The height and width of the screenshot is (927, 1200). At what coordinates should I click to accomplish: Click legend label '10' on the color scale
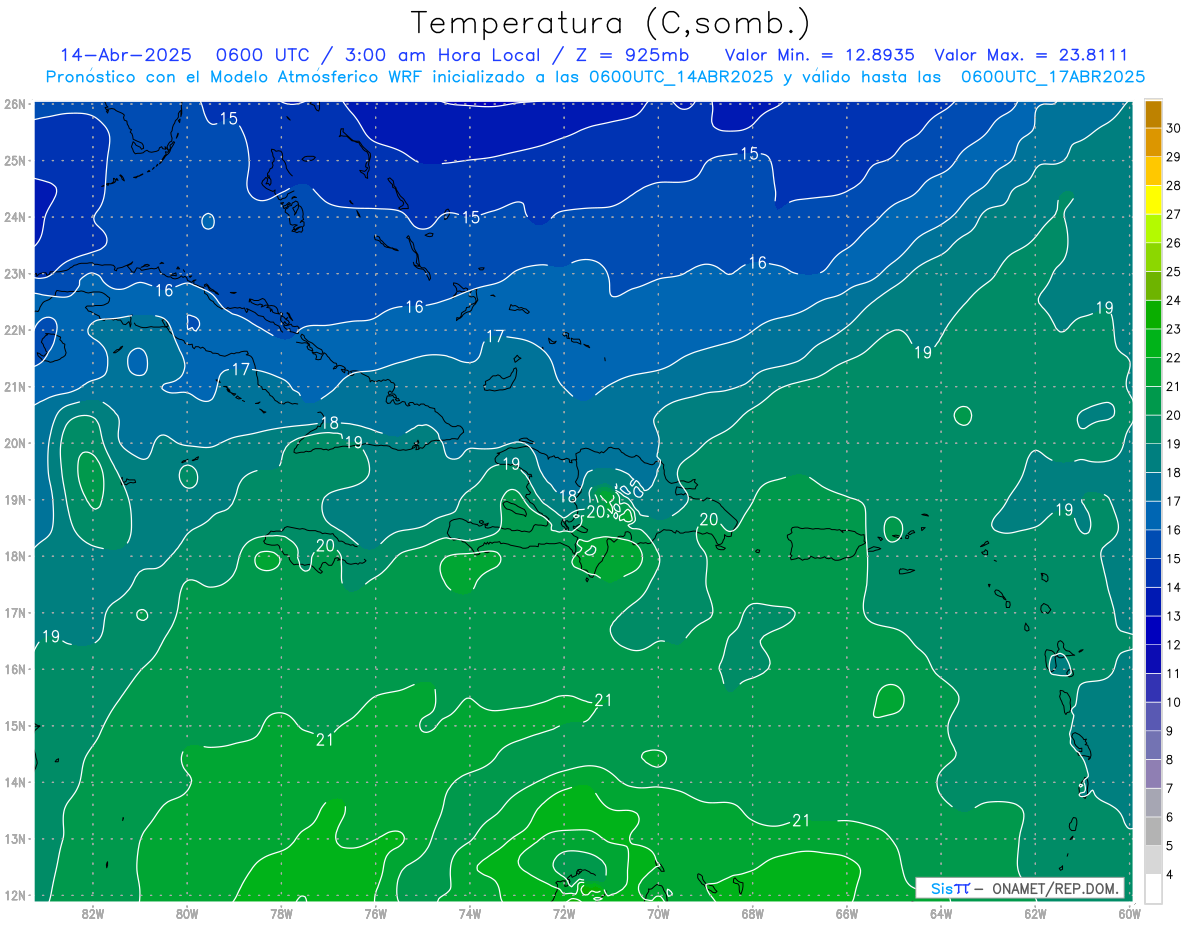(1174, 702)
